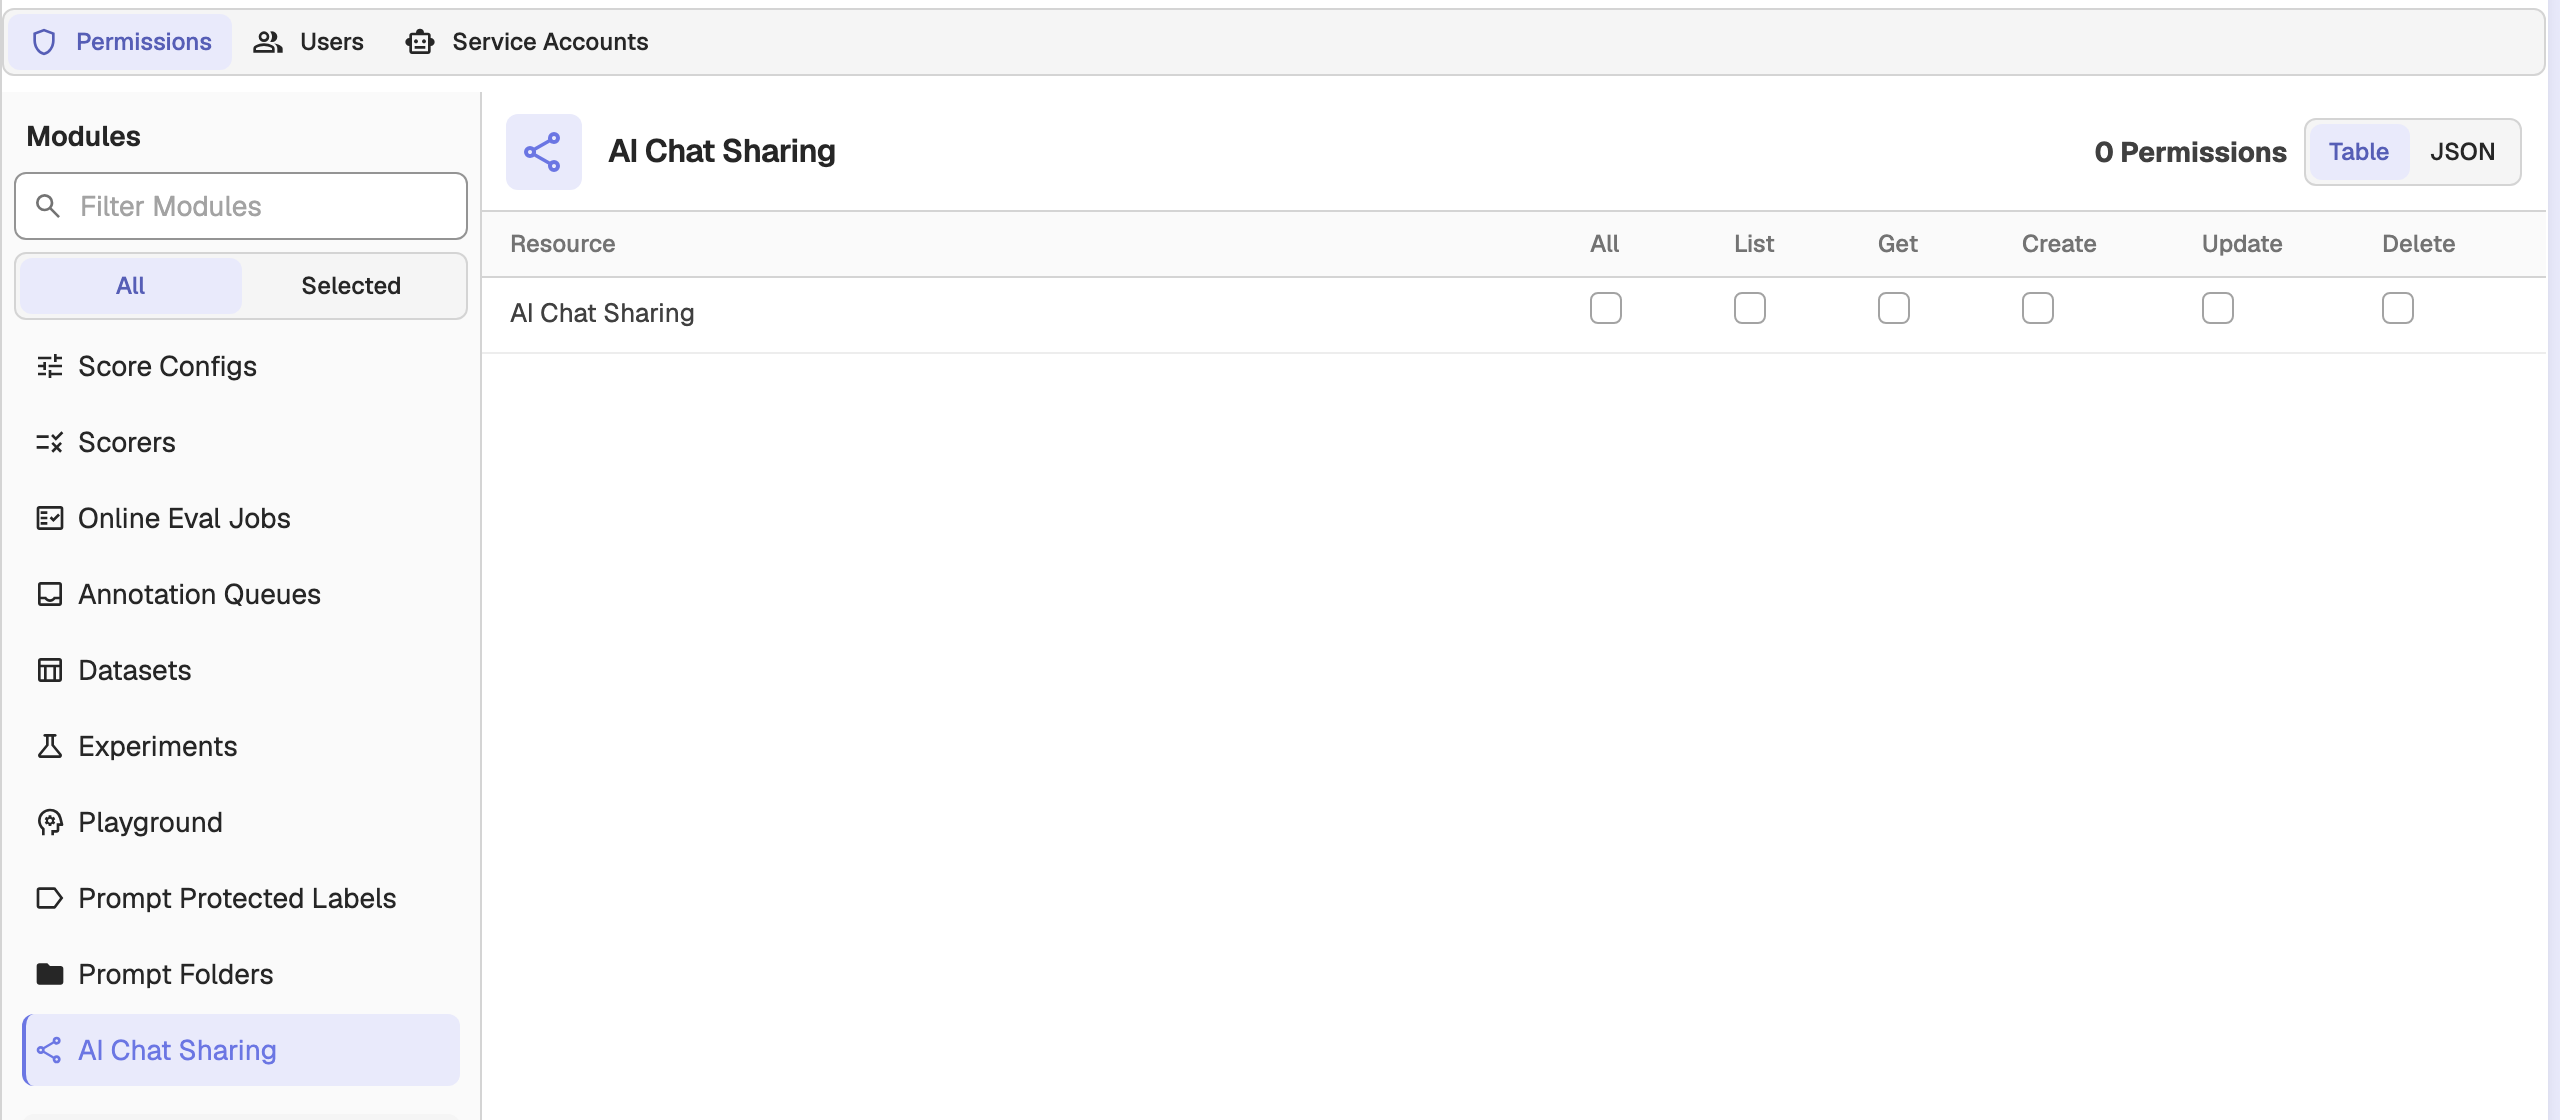Click the Prompt Folders folder icon
The width and height of the screenshot is (2560, 1120).
coord(50,974)
